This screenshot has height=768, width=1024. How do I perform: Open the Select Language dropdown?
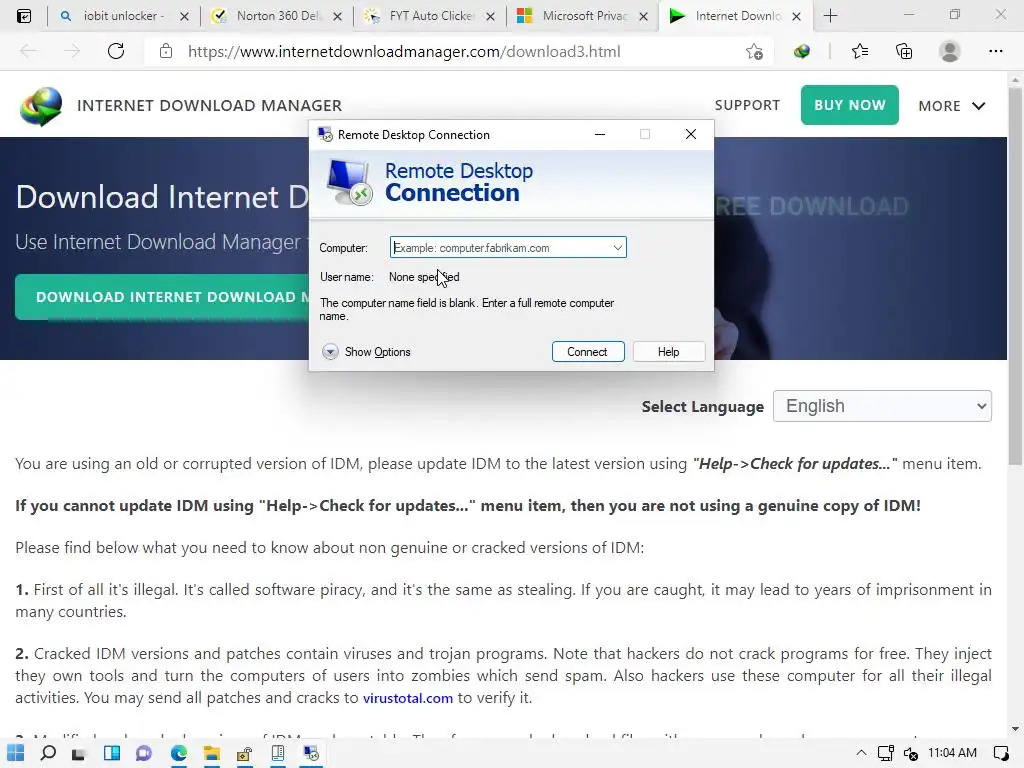point(882,406)
